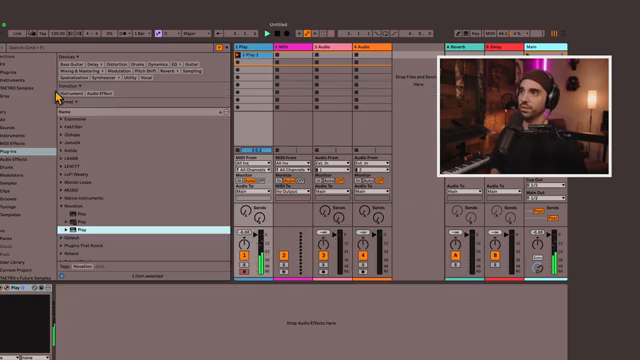
Task: Open track 1 MIDI From All Ins dropdown
Action: 253,163
